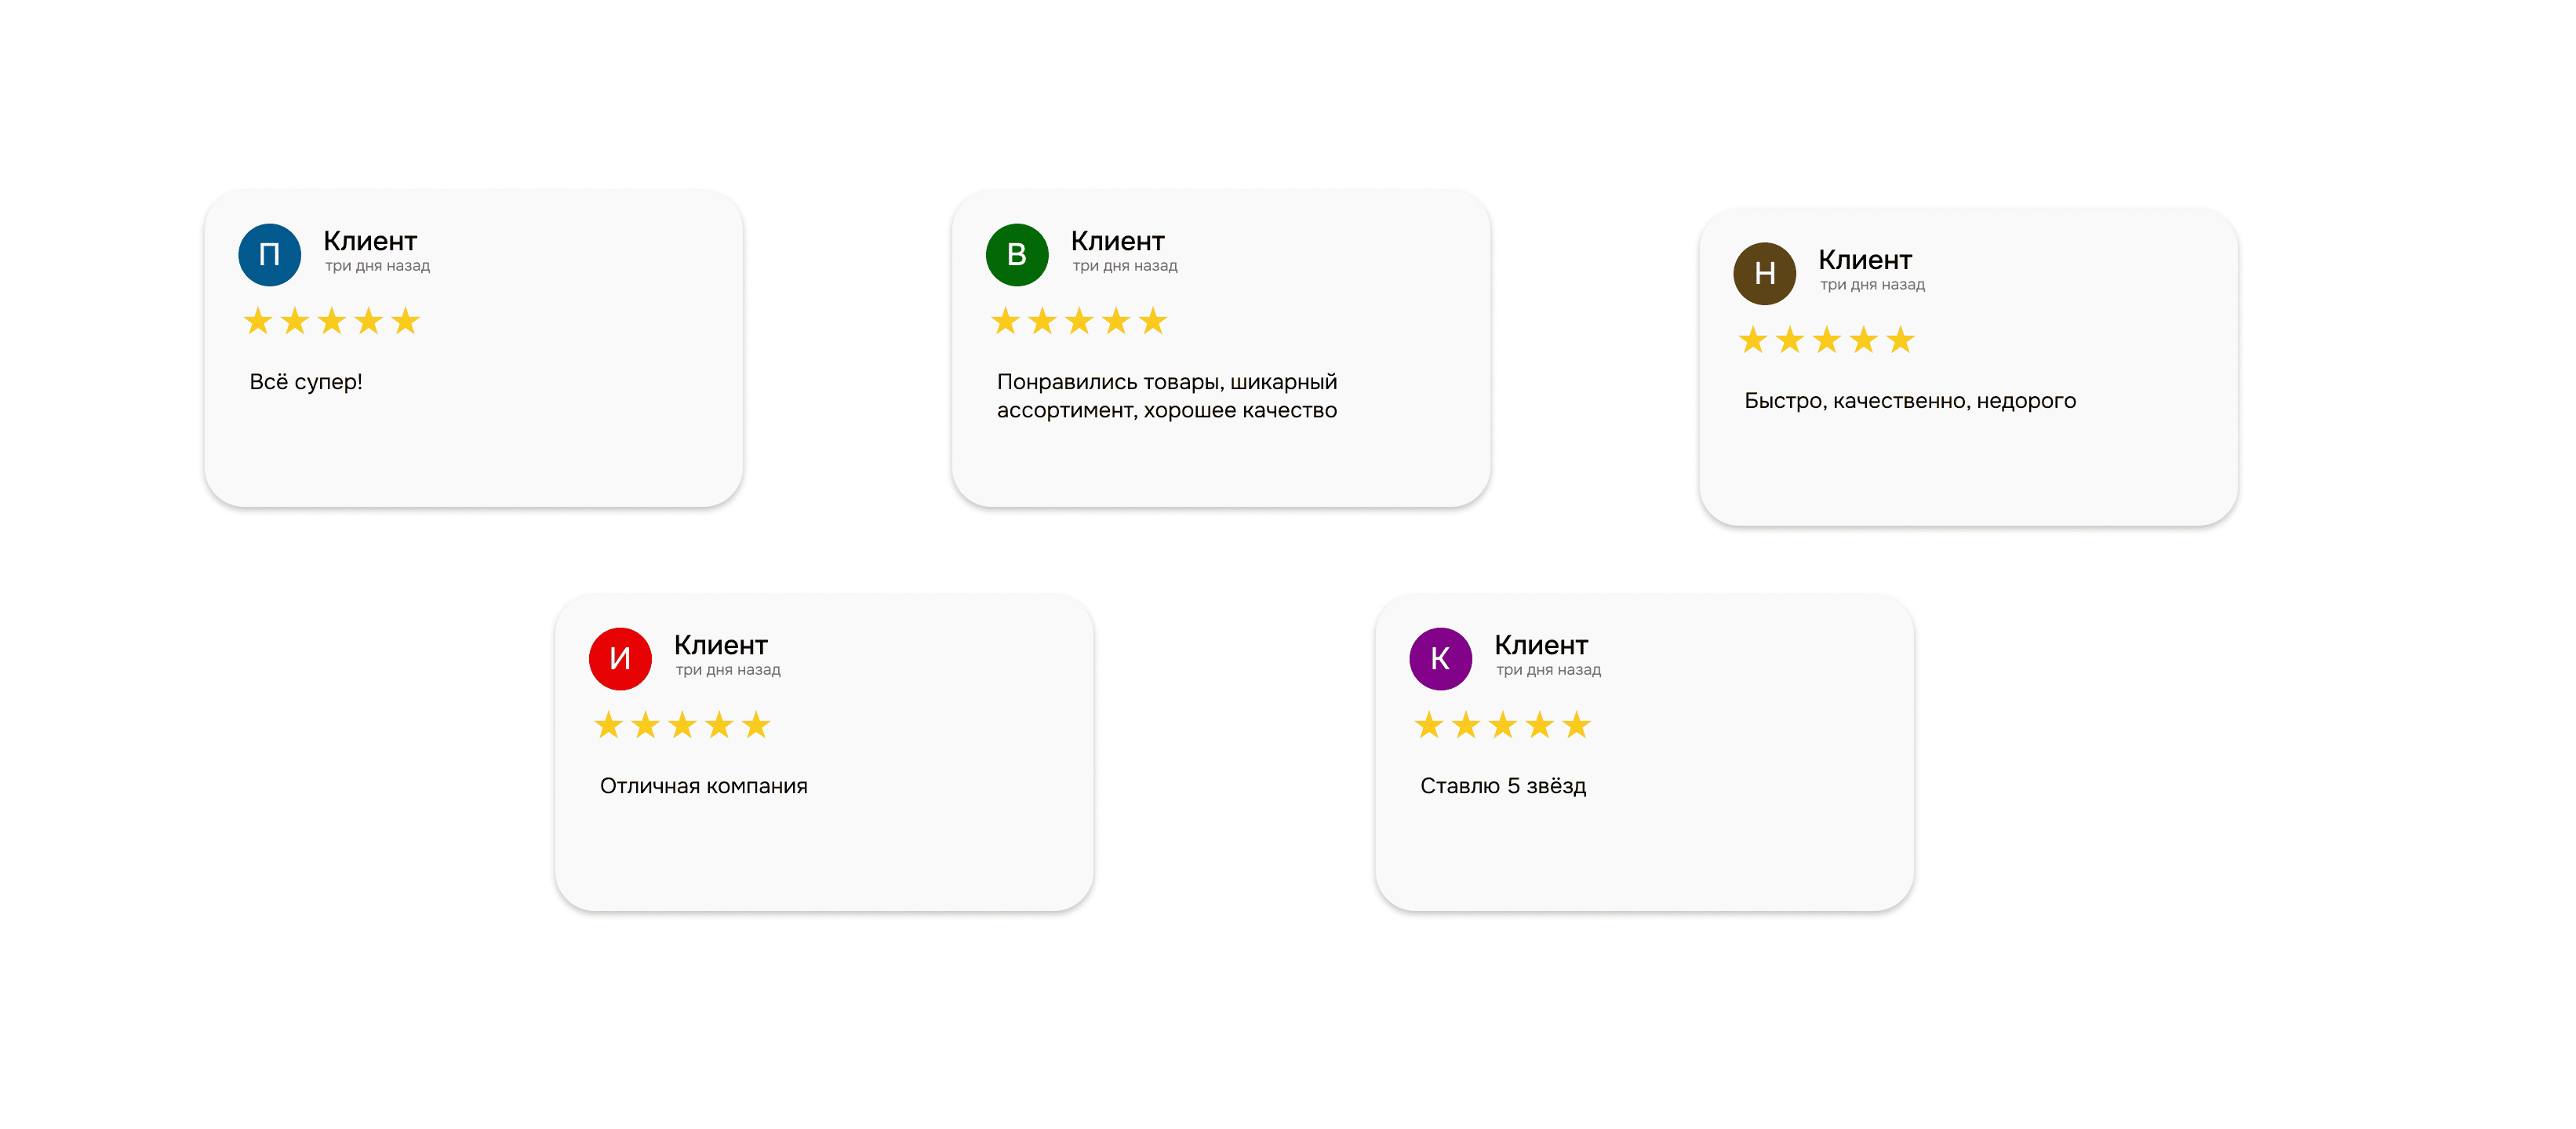Screen dimensions: 2576x1129
Task: Open the 'Понравились товары, шикарный ассортимент' review text
Action: pyautogui.click(x=1167, y=396)
